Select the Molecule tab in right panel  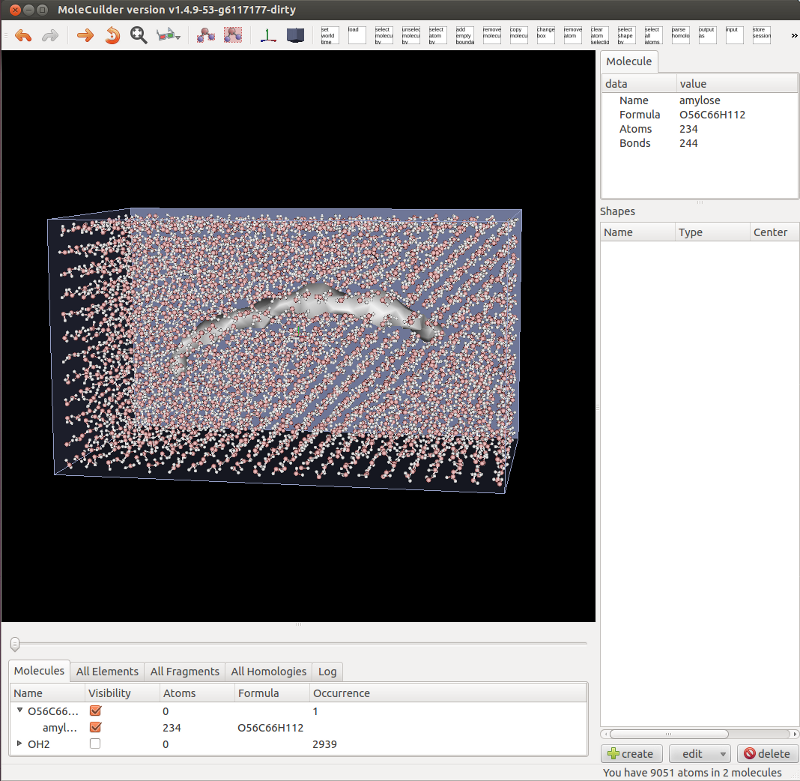pyautogui.click(x=629, y=61)
